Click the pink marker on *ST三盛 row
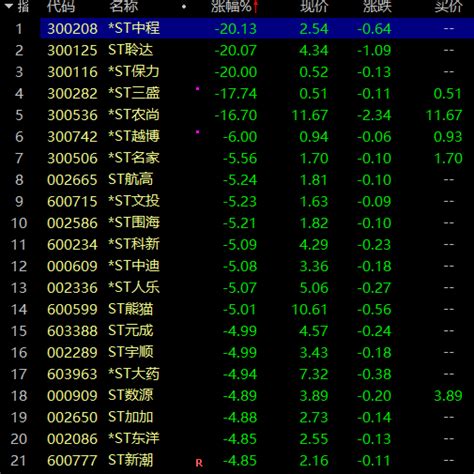This screenshot has height=474, width=474. (198, 89)
